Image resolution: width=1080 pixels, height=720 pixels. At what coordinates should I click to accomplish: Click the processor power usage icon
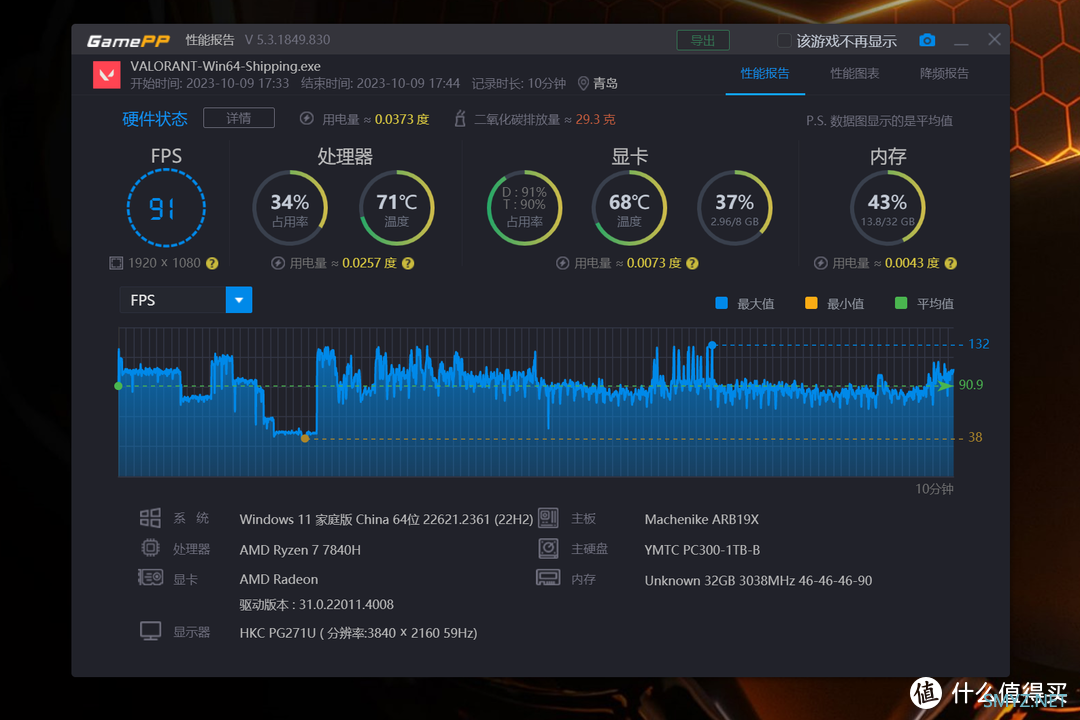(278, 263)
